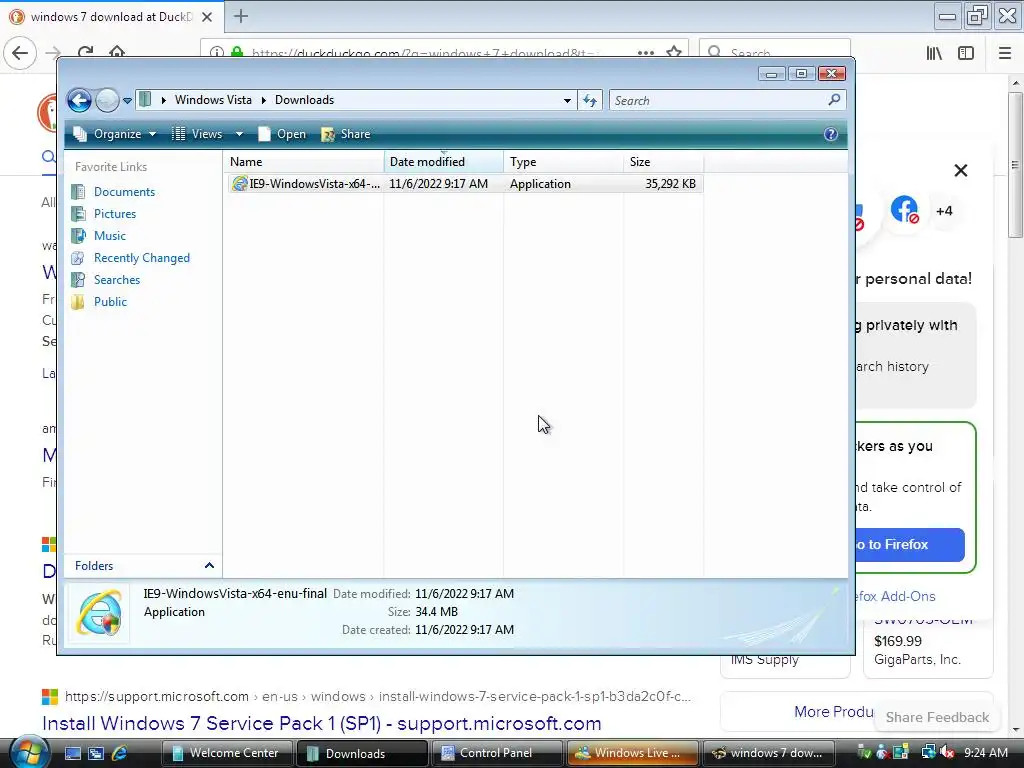Click the Explorer help question-mark icon
Viewport: 1024px width, 768px height.
coord(831,134)
